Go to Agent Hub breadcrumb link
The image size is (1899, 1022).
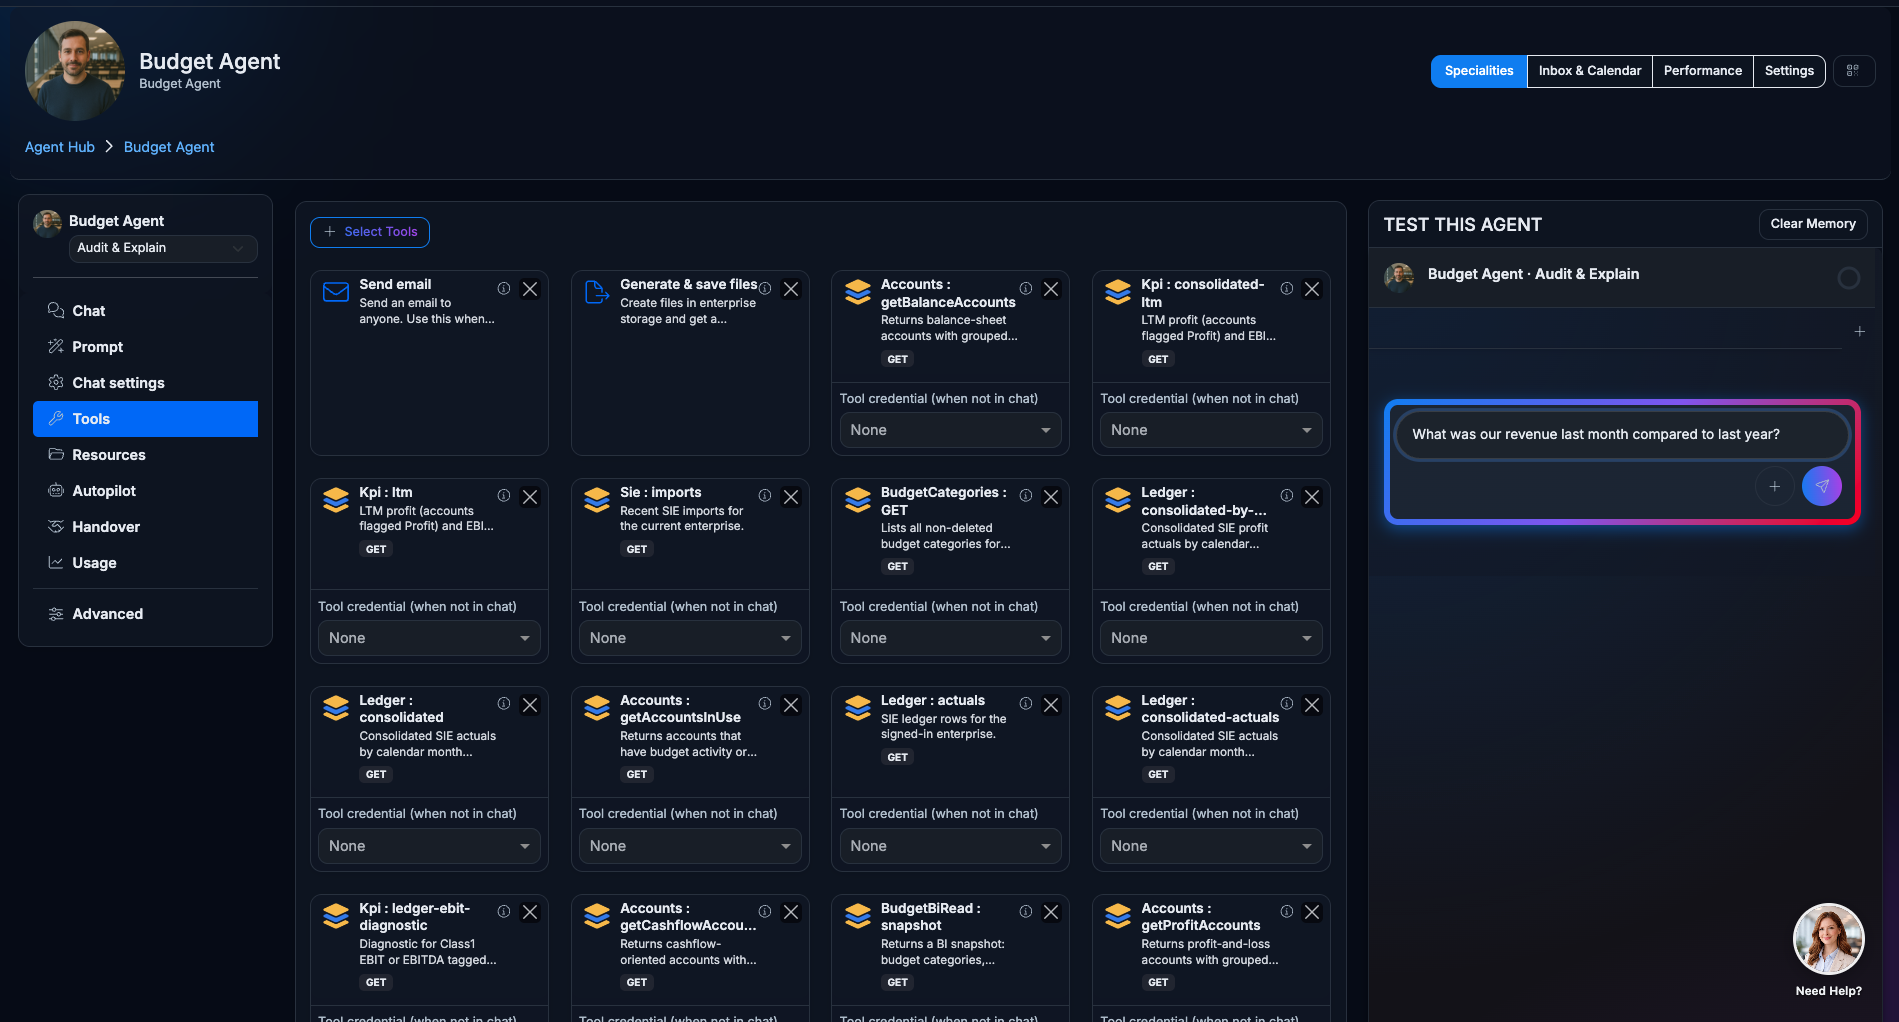click(x=60, y=147)
